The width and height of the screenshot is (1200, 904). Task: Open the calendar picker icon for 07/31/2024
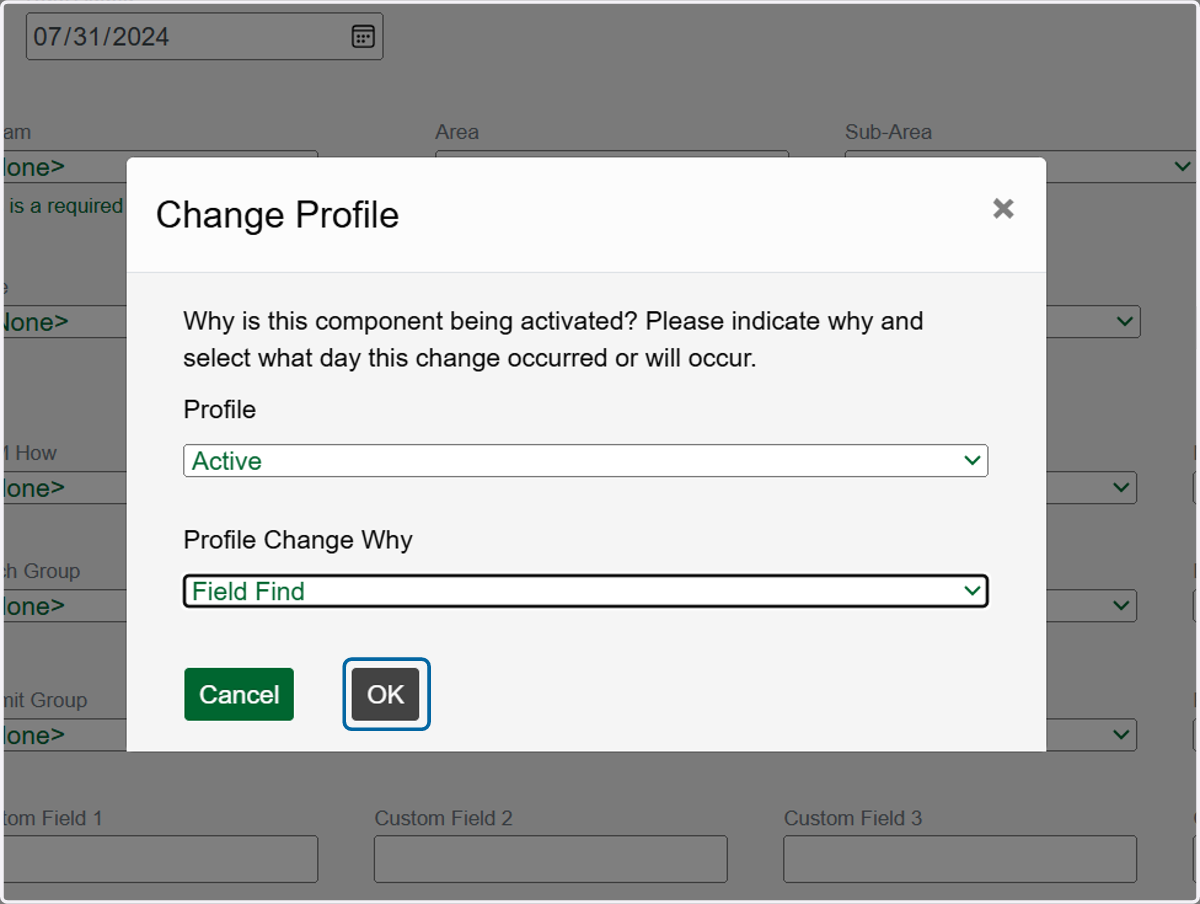click(x=363, y=37)
